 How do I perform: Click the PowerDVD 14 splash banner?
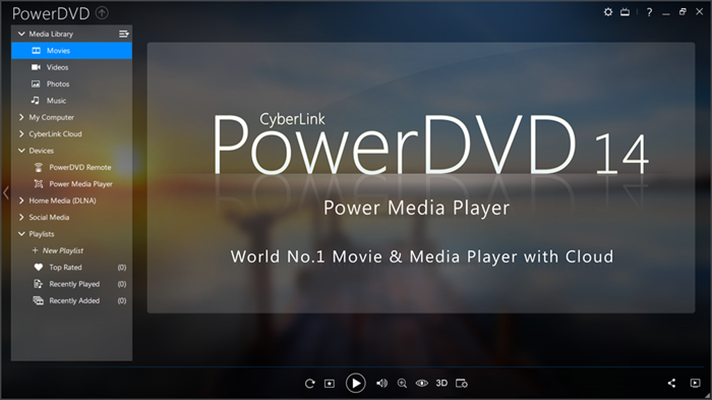point(421,178)
